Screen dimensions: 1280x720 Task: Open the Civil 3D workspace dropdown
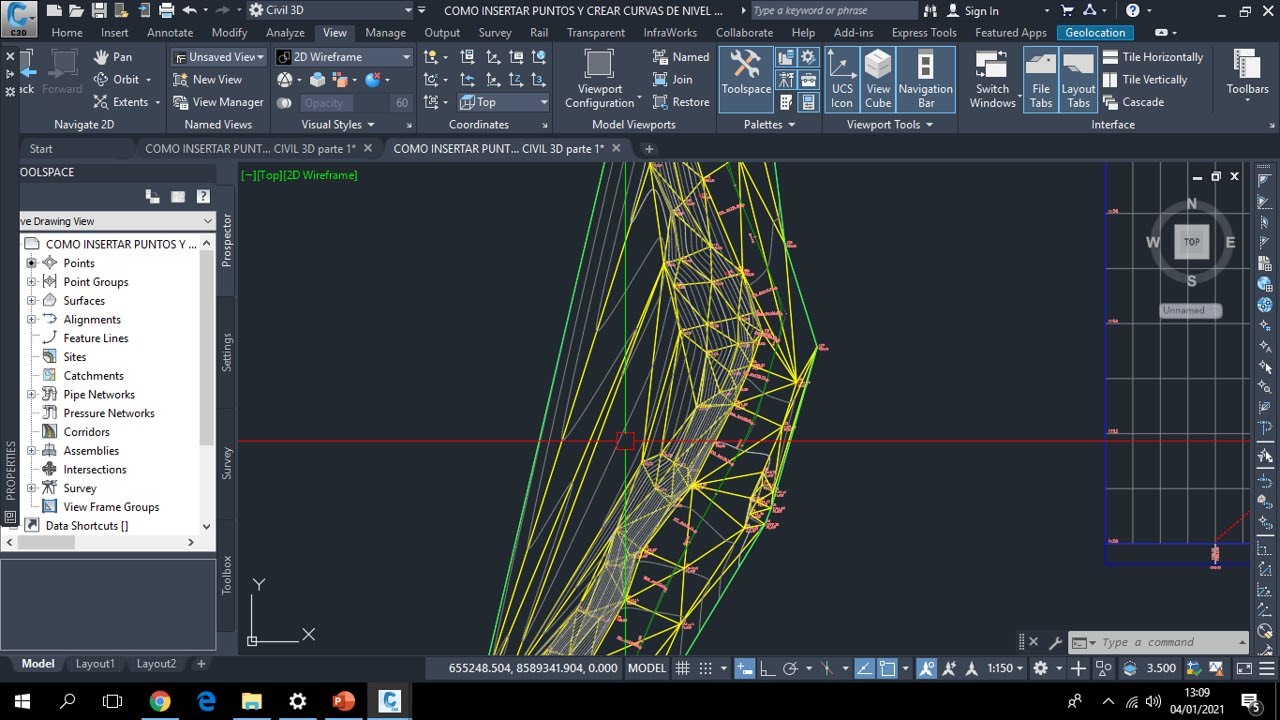[329, 10]
